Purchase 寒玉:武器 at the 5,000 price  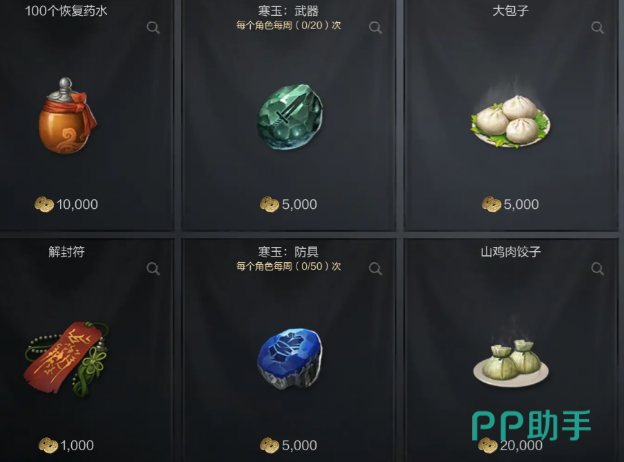289,205
